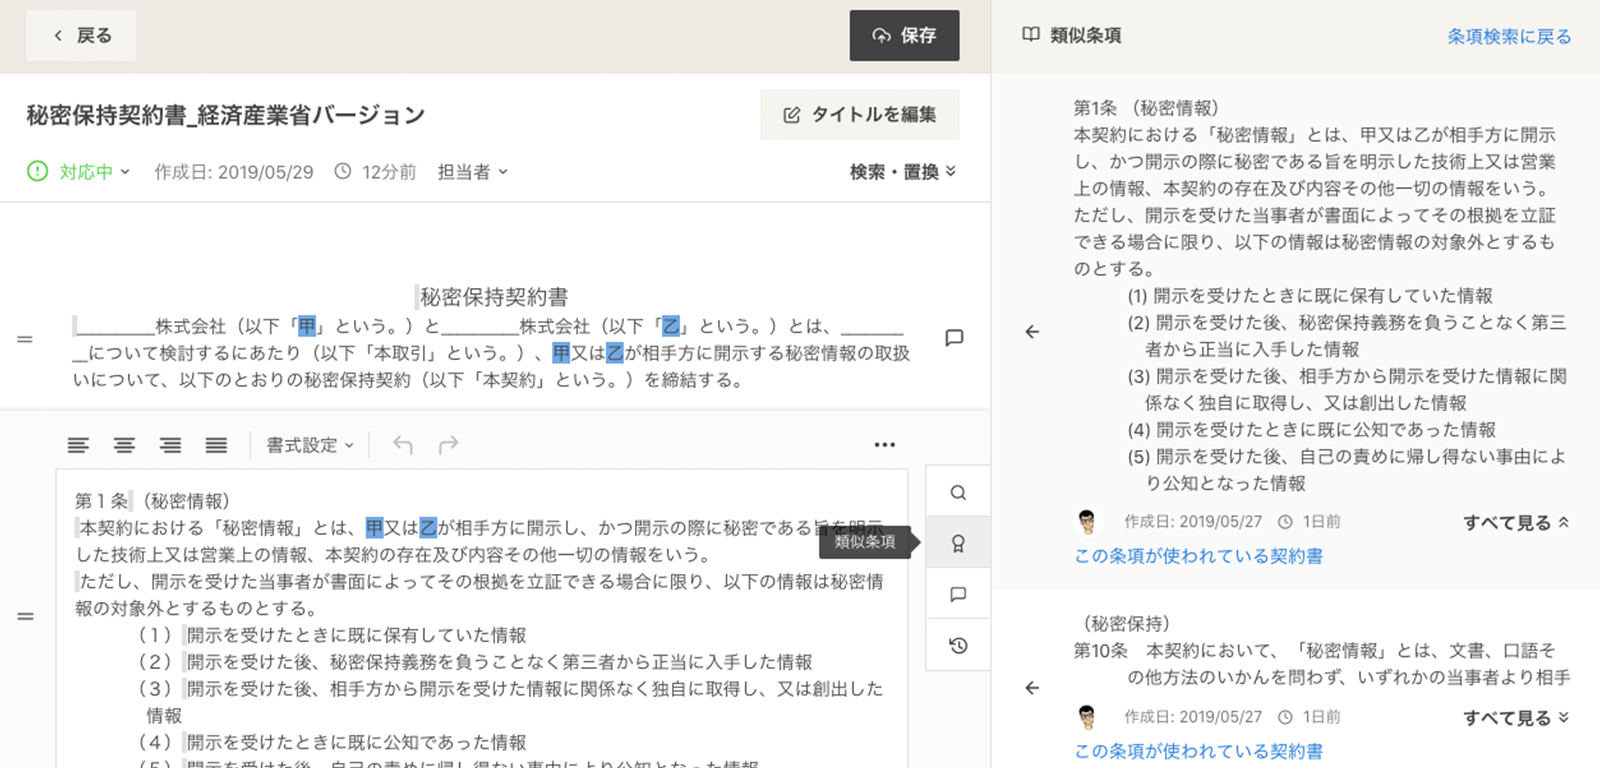Insert the first similar clause with its left arrow
The image size is (1600, 768).
point(1032,332)
